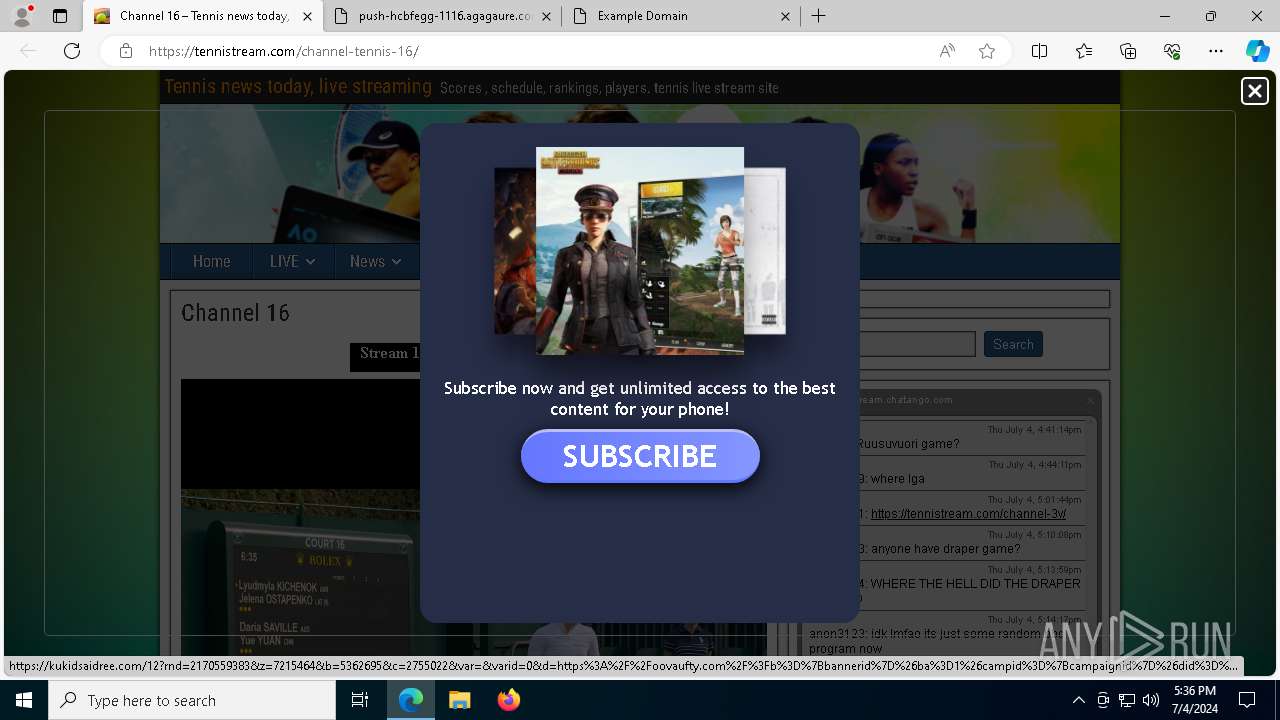Open the browser profile icon
Viewport: 1280px width, 720px height.
tap(22, 16)
